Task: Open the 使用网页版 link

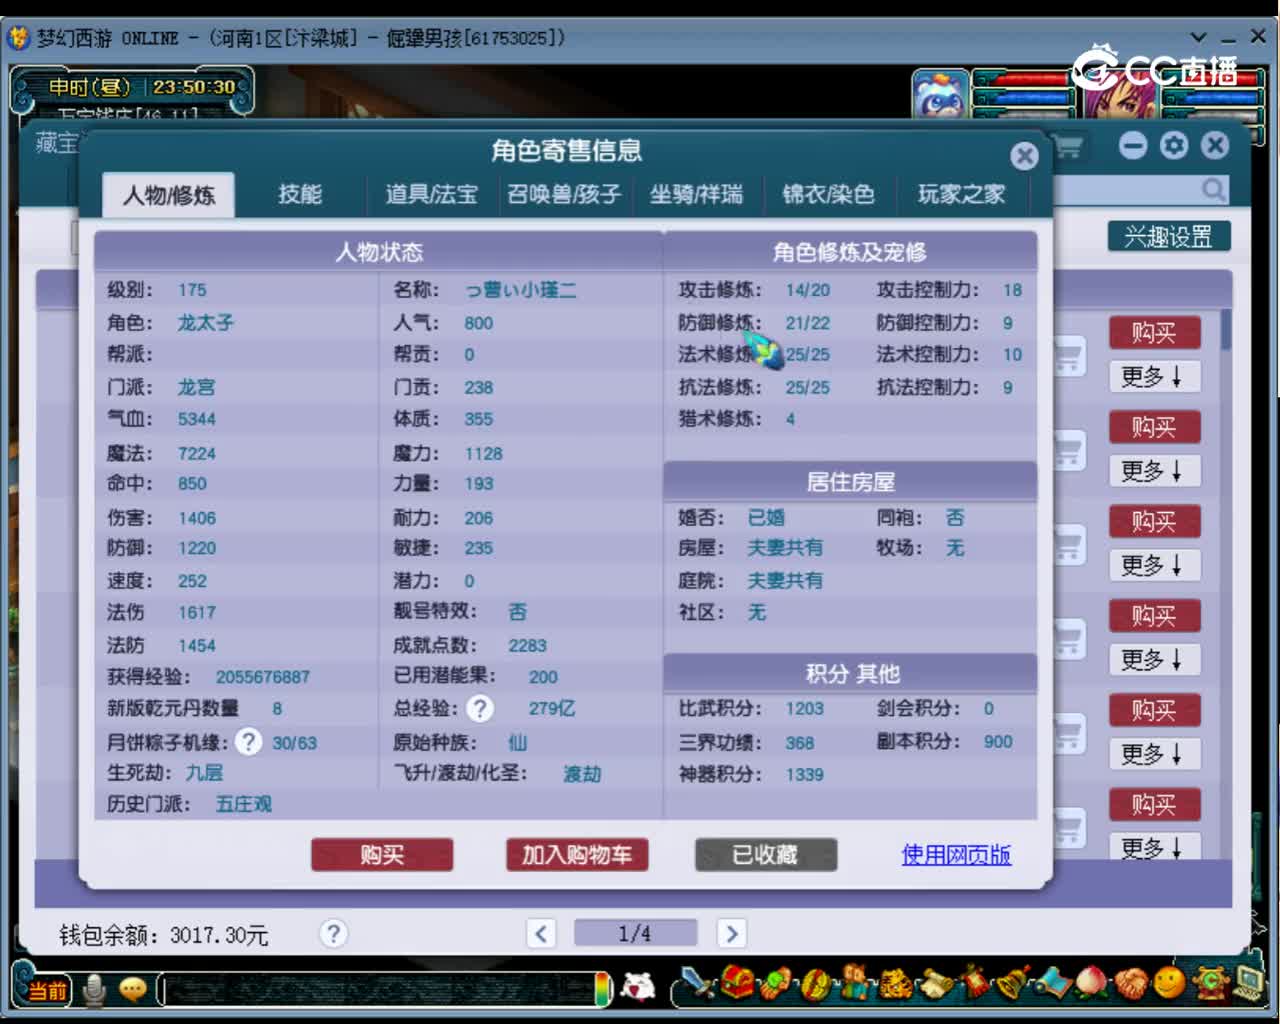Action: pos(956,855)
